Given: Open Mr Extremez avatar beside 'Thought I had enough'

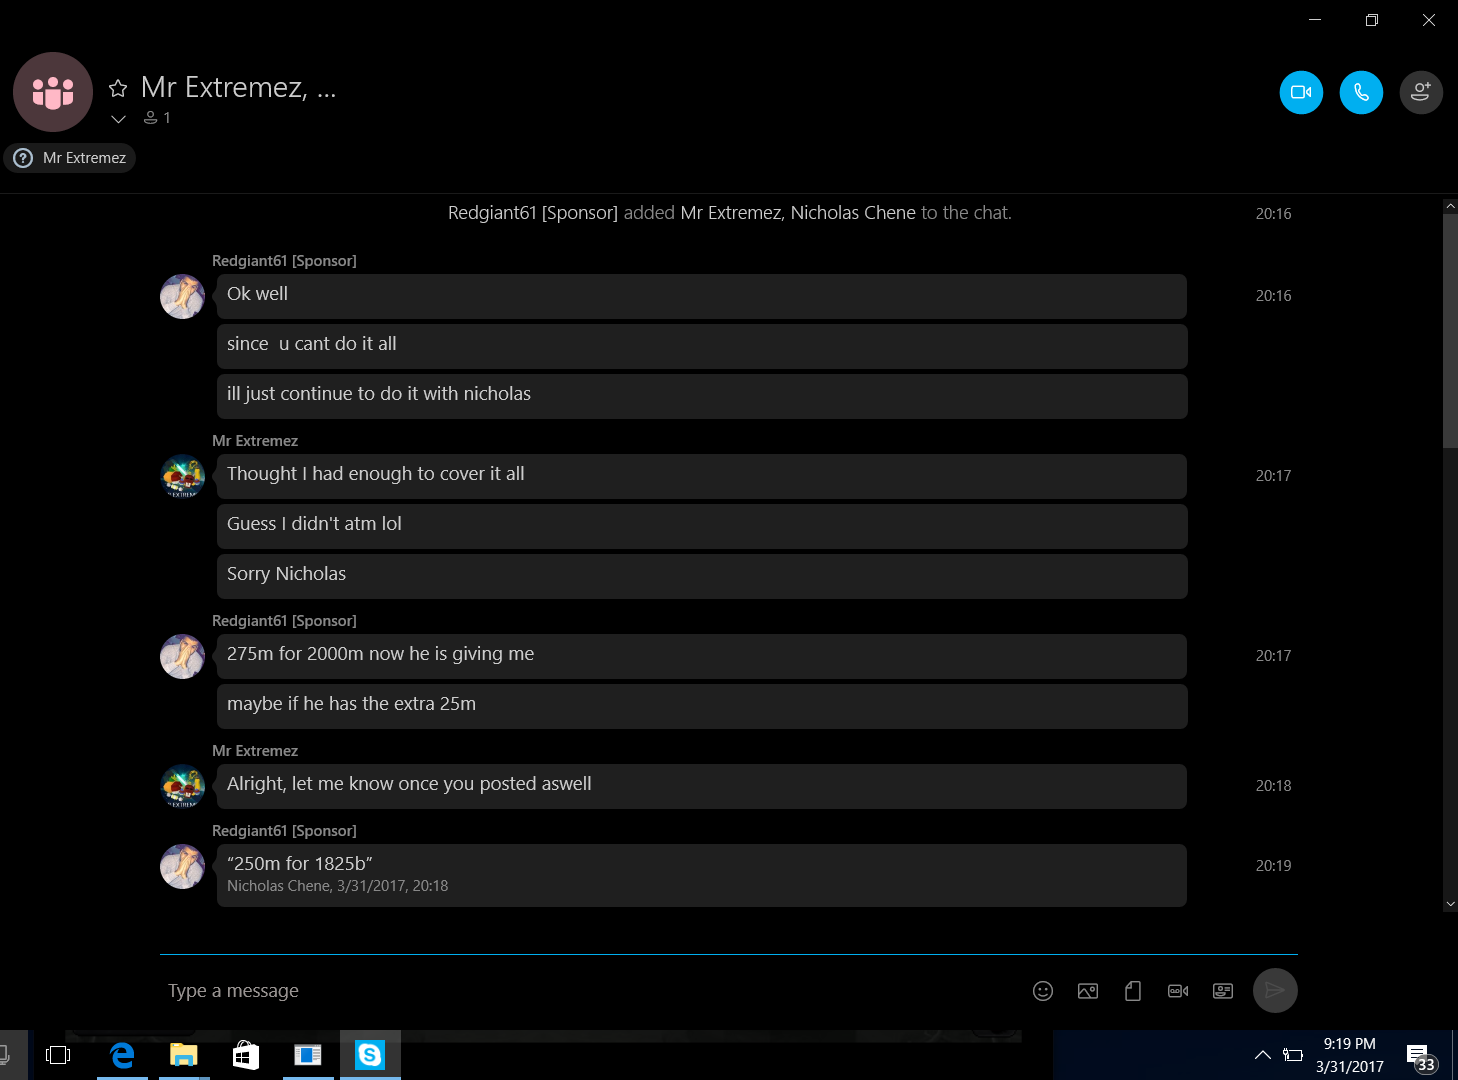Looking at the screenshot, I should pyautogui.click(x=183, y=477).
